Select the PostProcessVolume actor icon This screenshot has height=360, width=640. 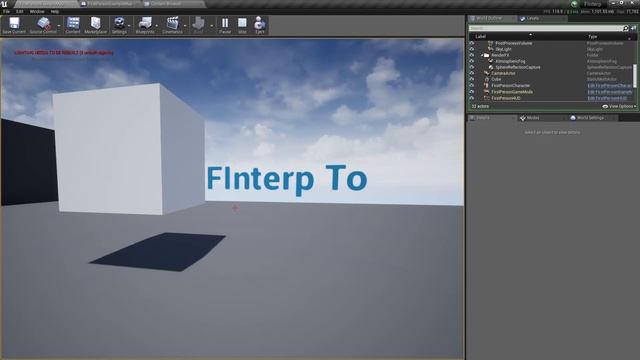coord(491,43)
